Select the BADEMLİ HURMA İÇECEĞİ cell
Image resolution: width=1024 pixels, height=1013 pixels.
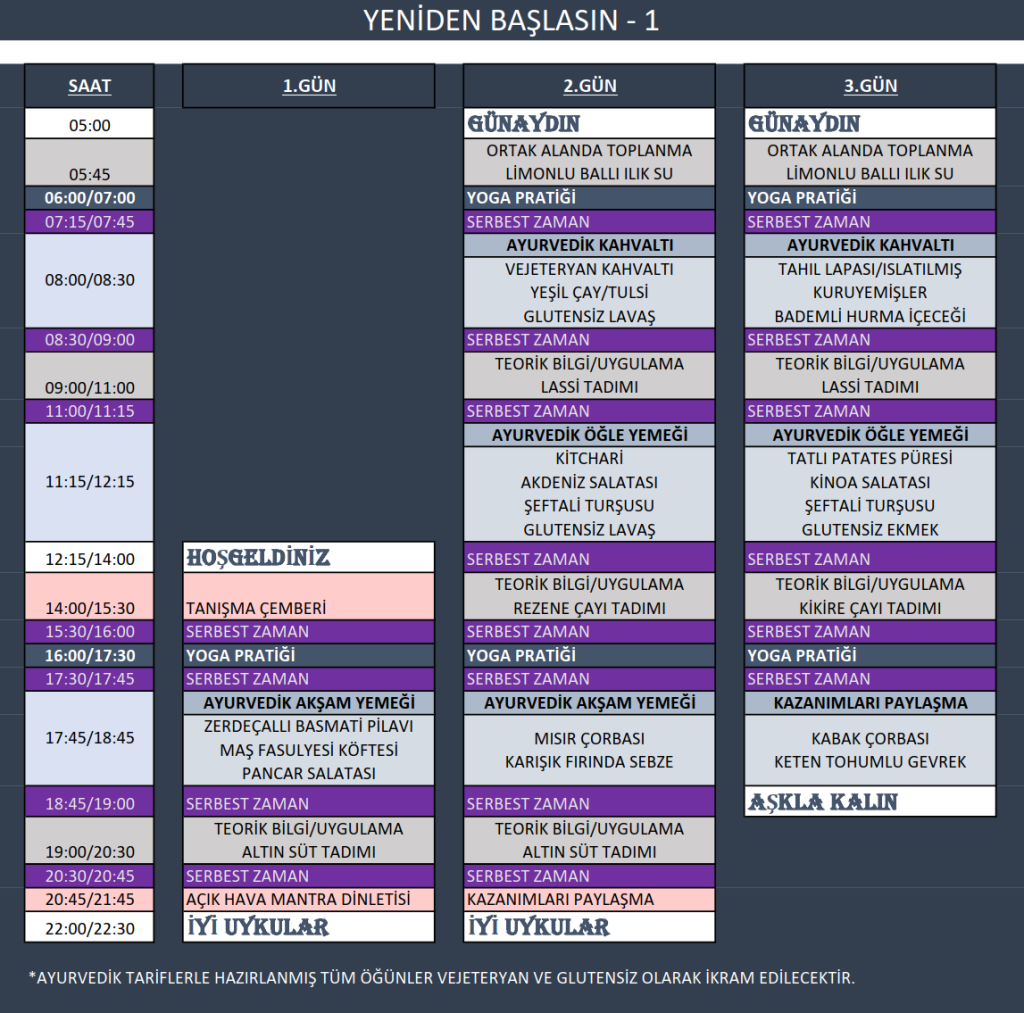tap(870, 316)
